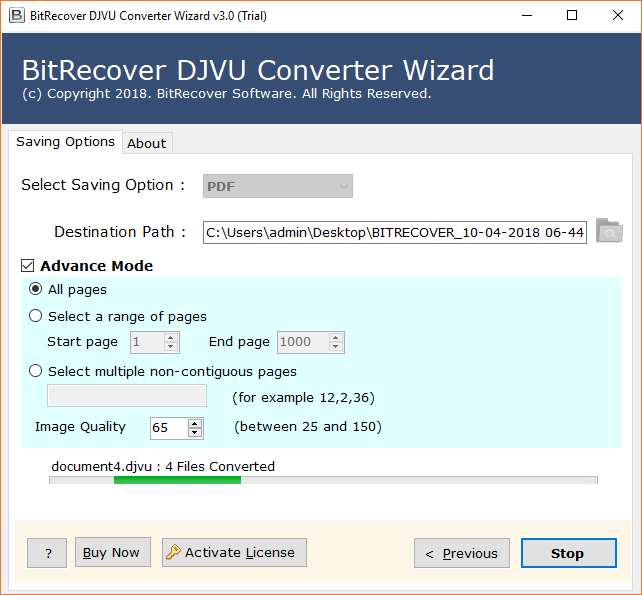Choose Select a range of pages option
Viewport: 642px width, 595px height.
coord(36,316)
